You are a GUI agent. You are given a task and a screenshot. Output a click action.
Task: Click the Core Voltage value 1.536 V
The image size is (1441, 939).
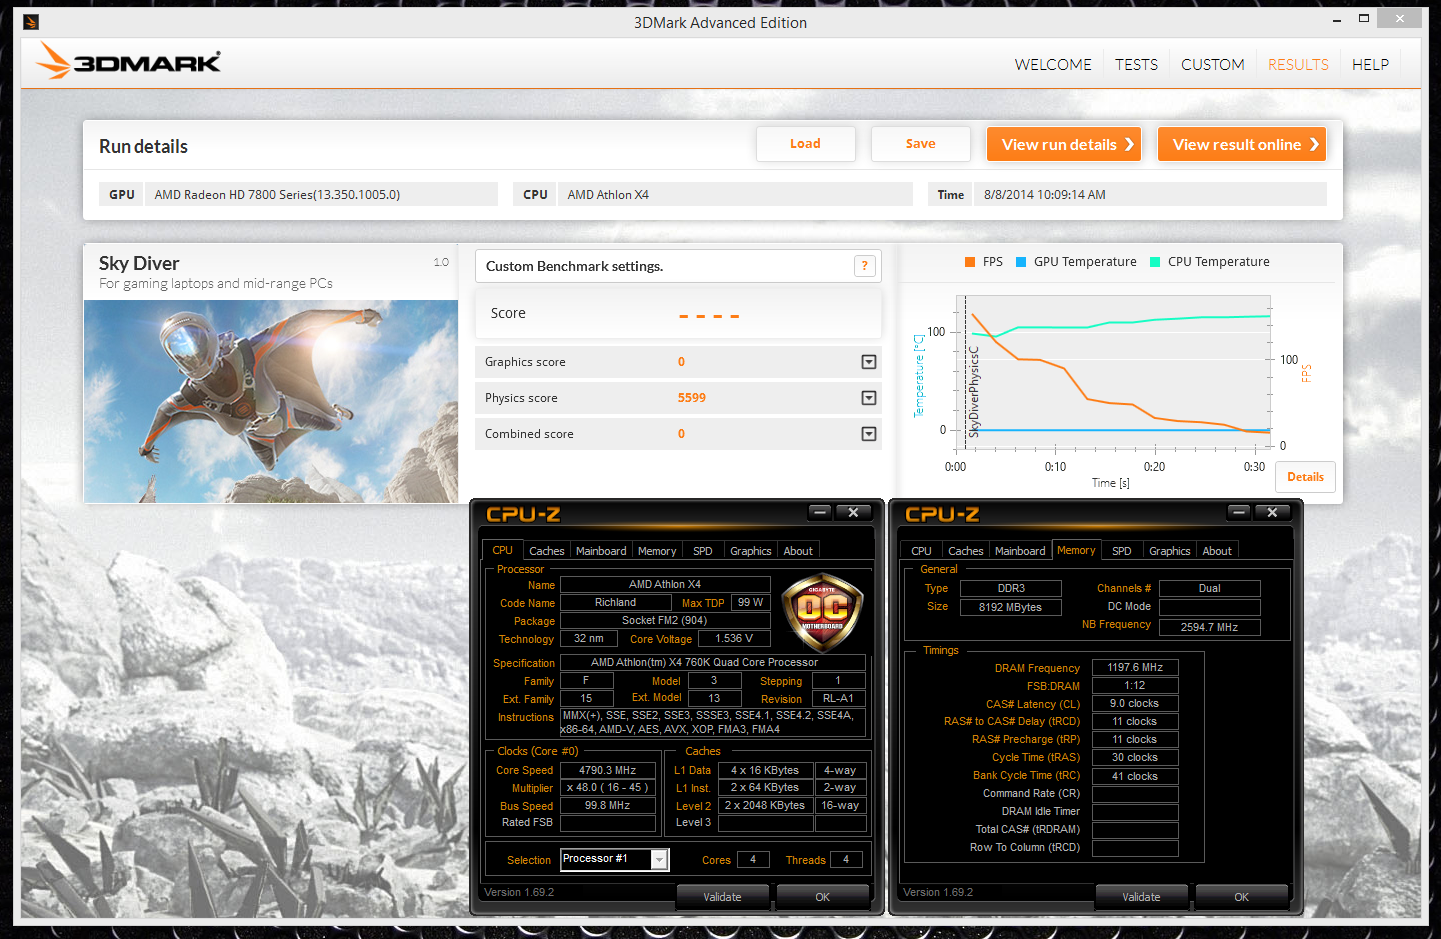(734, 638)
